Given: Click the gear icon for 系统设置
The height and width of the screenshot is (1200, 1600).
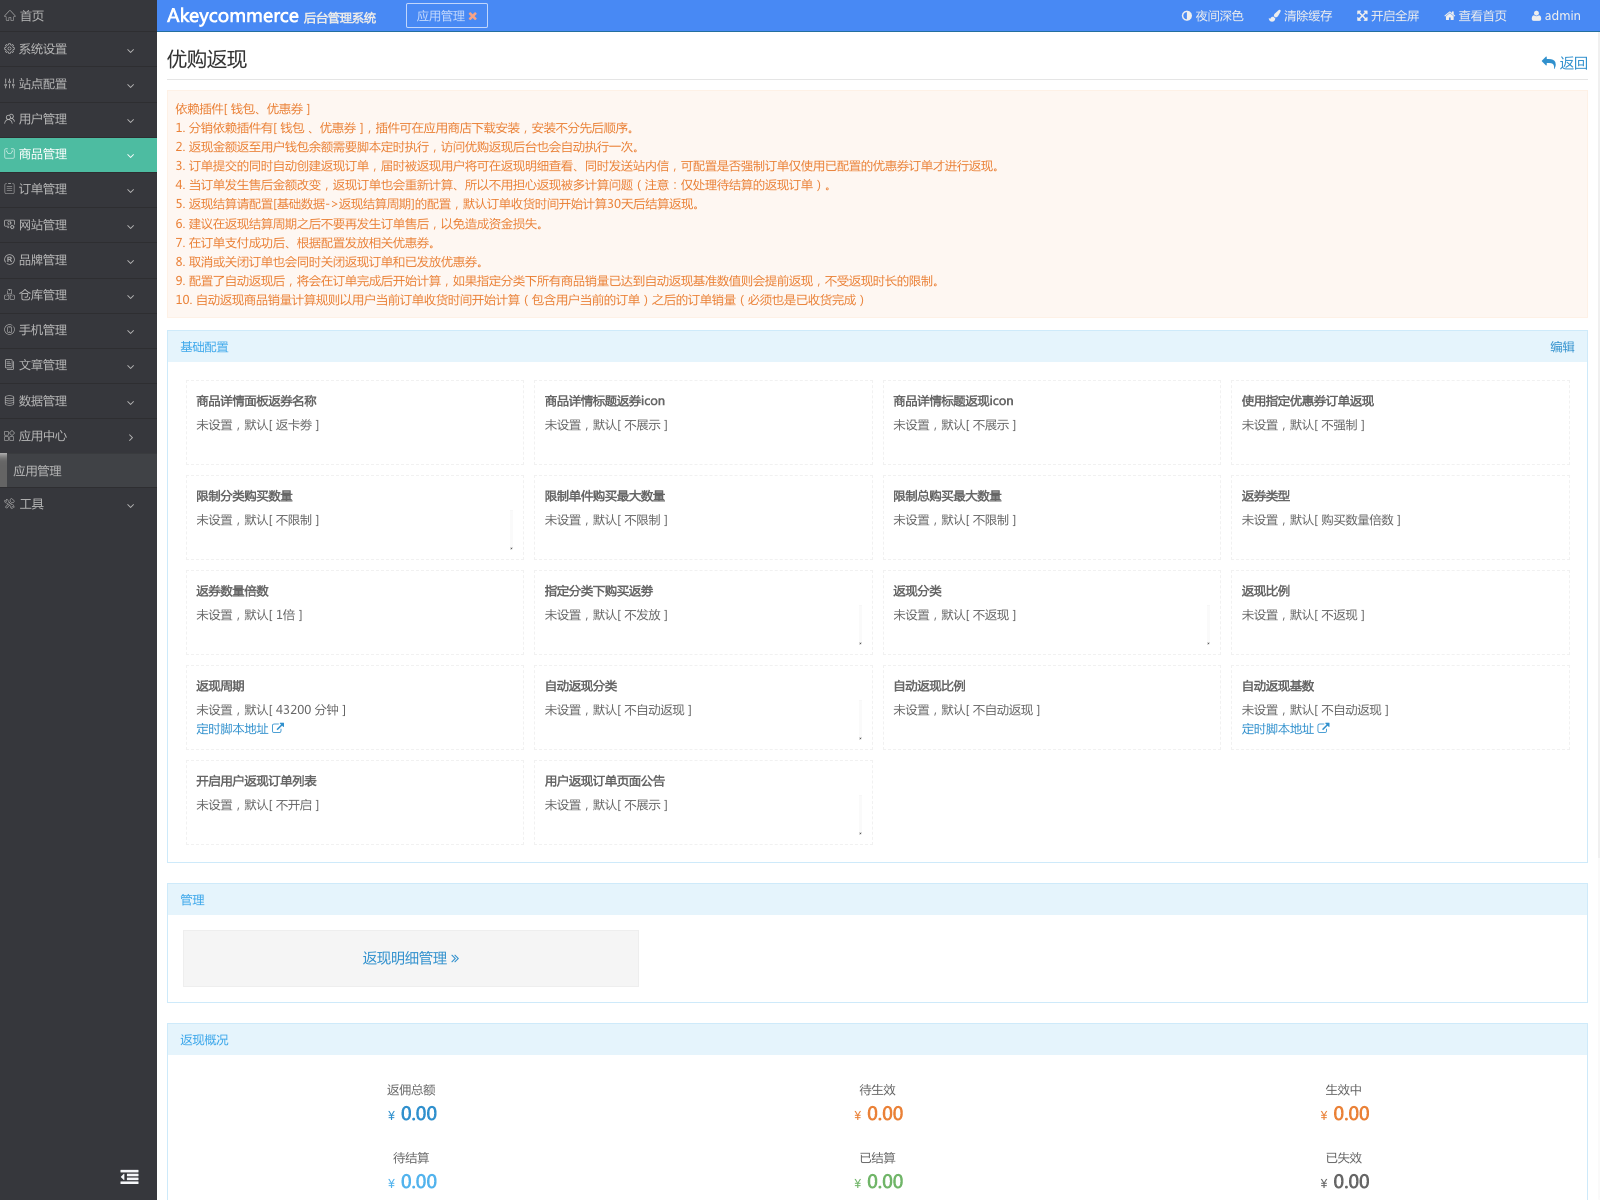Looking at the screenshot, I should (x=10, y=49).
